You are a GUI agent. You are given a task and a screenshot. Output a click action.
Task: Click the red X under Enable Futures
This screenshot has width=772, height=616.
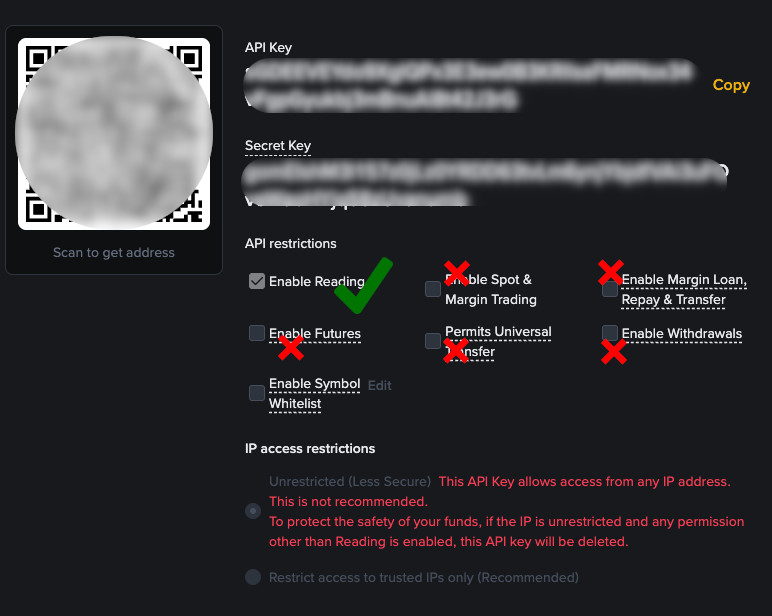point(291,348)
